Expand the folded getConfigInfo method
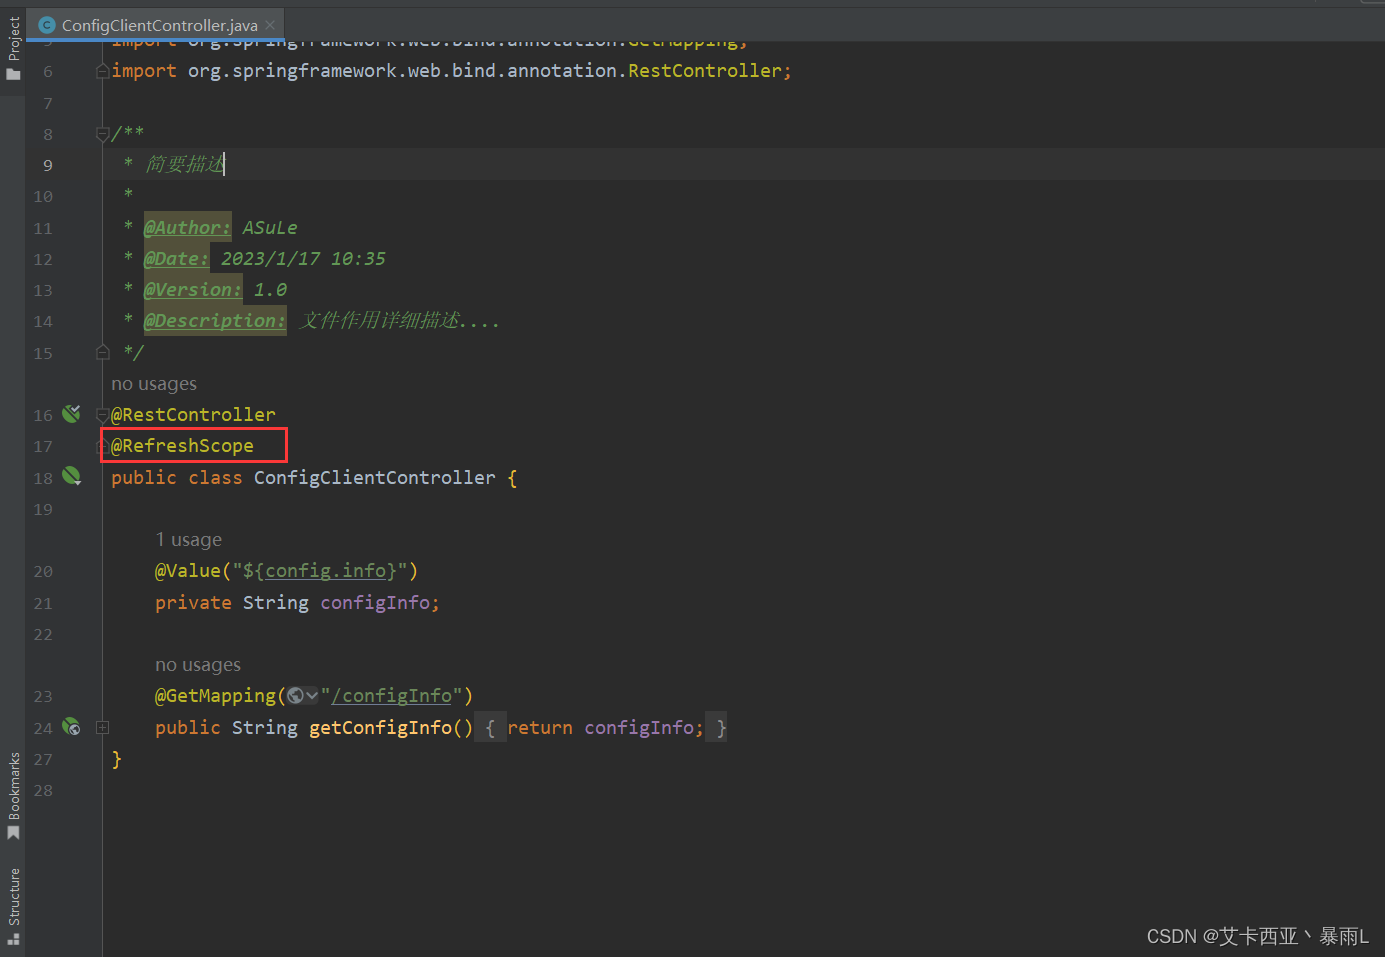 pyautogui.click(x=102, y=728)
